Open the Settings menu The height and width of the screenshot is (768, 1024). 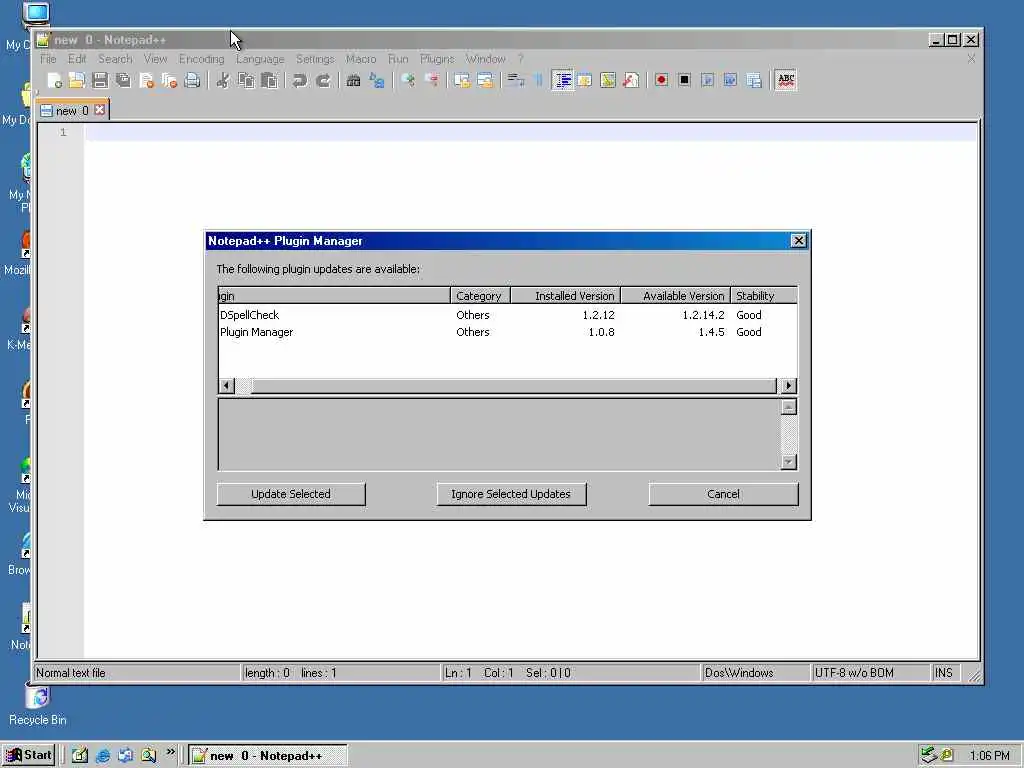315,59
